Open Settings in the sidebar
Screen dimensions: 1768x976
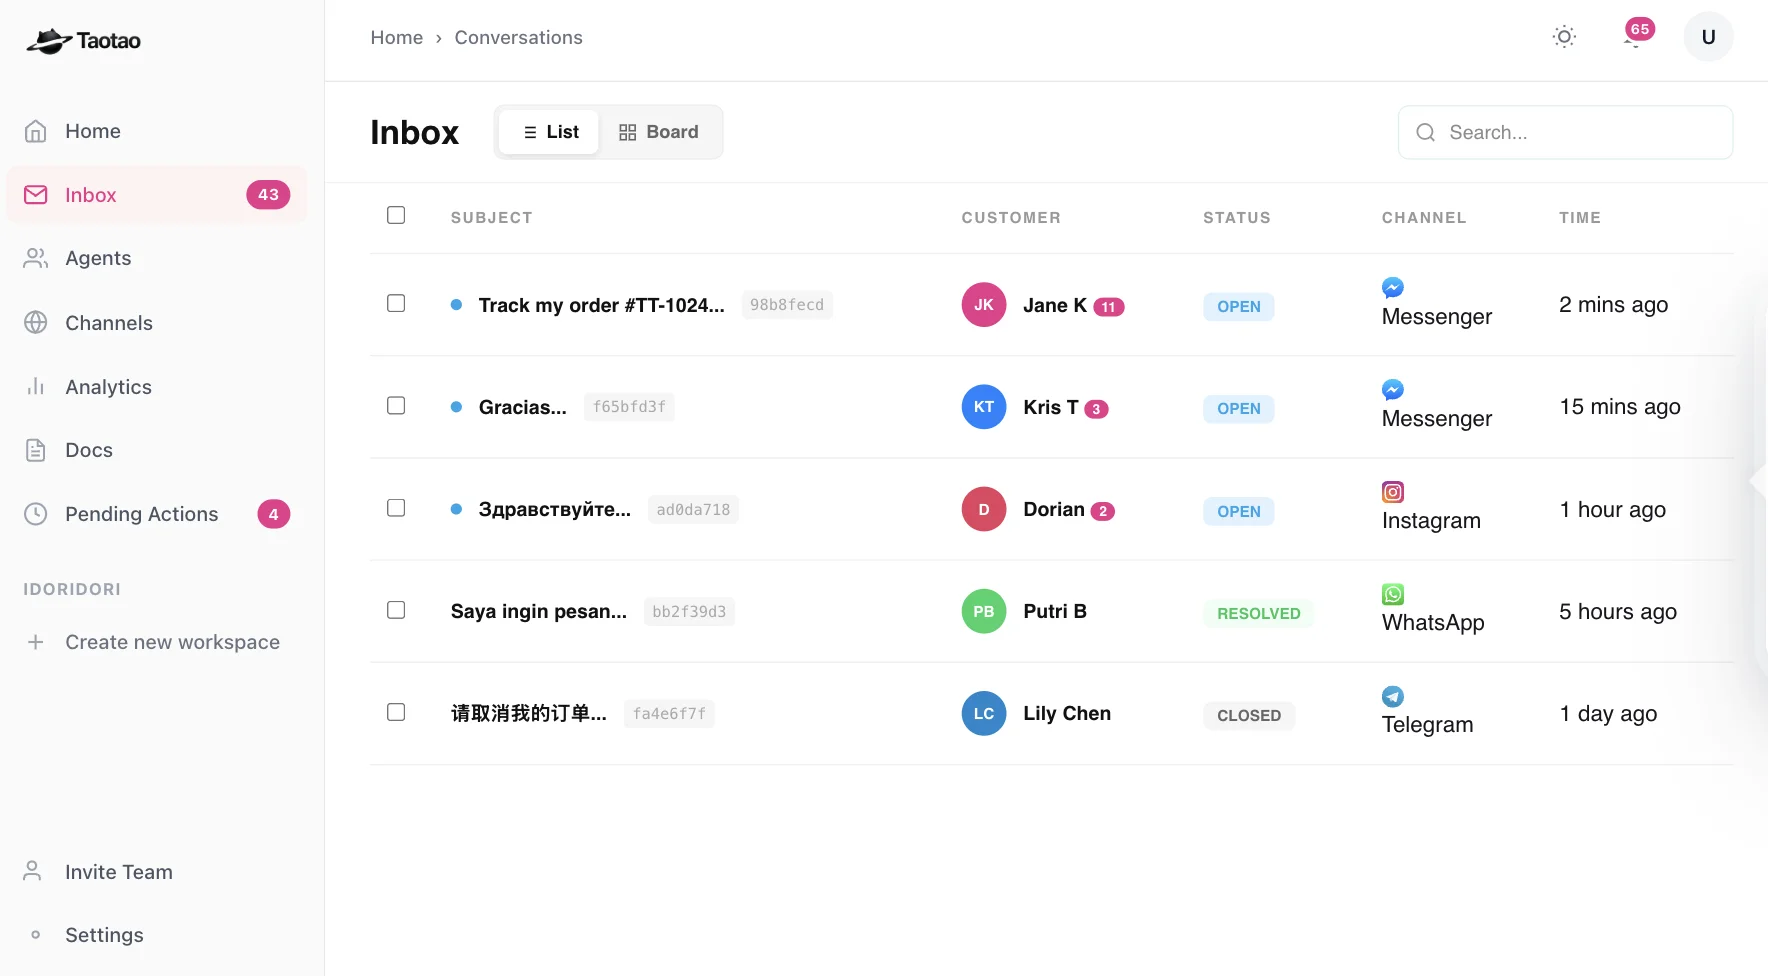tap(156, 935)
